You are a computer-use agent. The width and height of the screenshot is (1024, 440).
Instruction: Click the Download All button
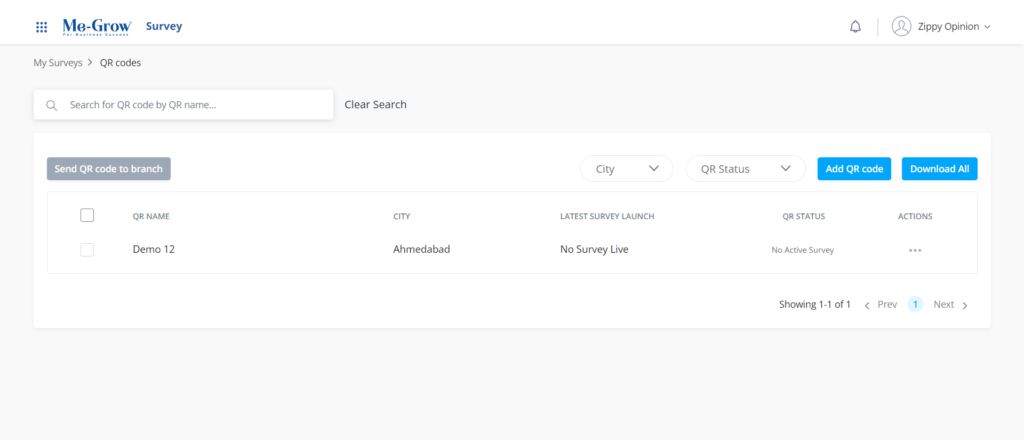(x=939, y=169)
